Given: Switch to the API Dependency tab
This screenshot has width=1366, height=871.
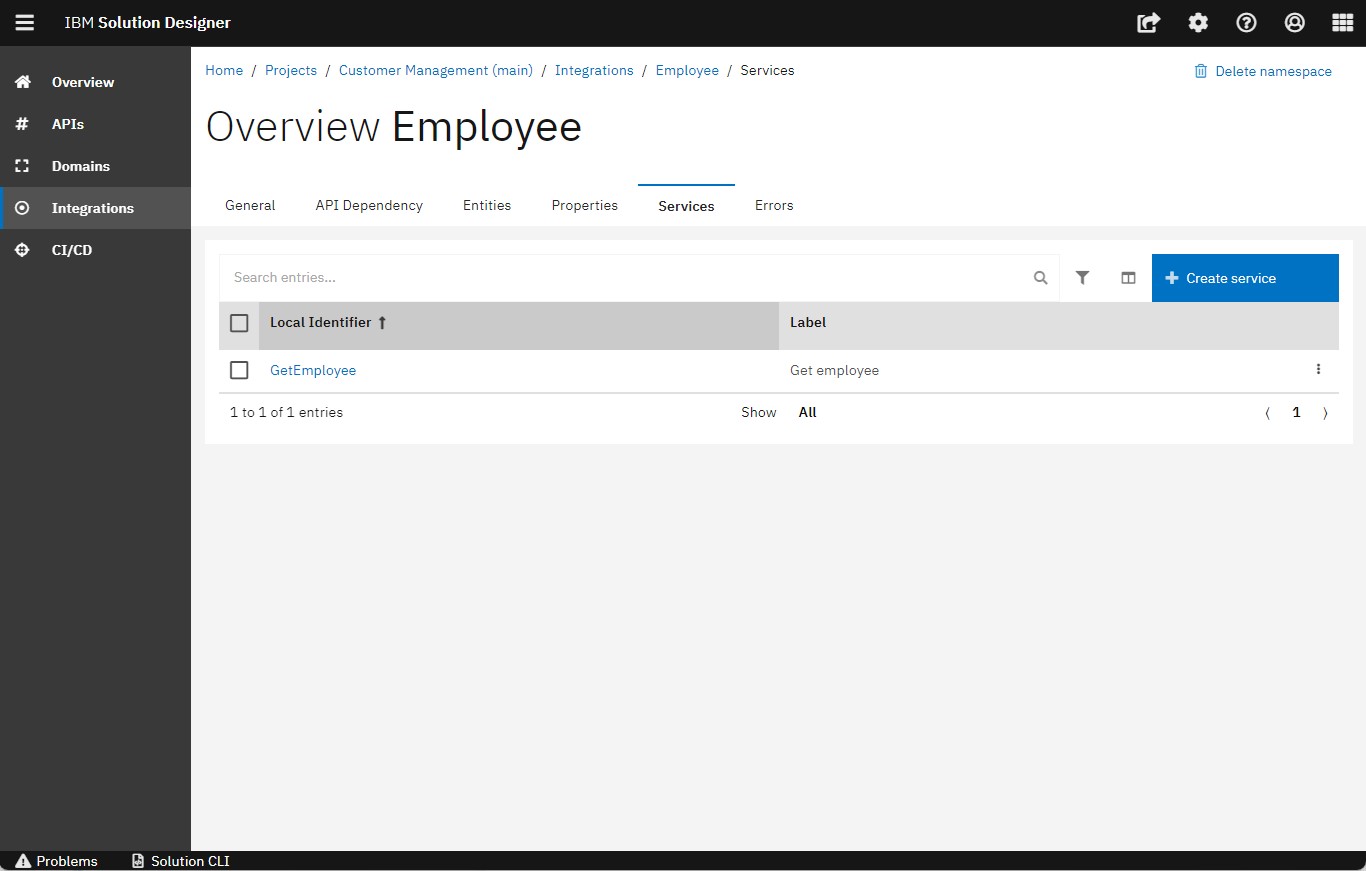Looking at the screenshot, I should pyautogui.click(x=369, y=205).
